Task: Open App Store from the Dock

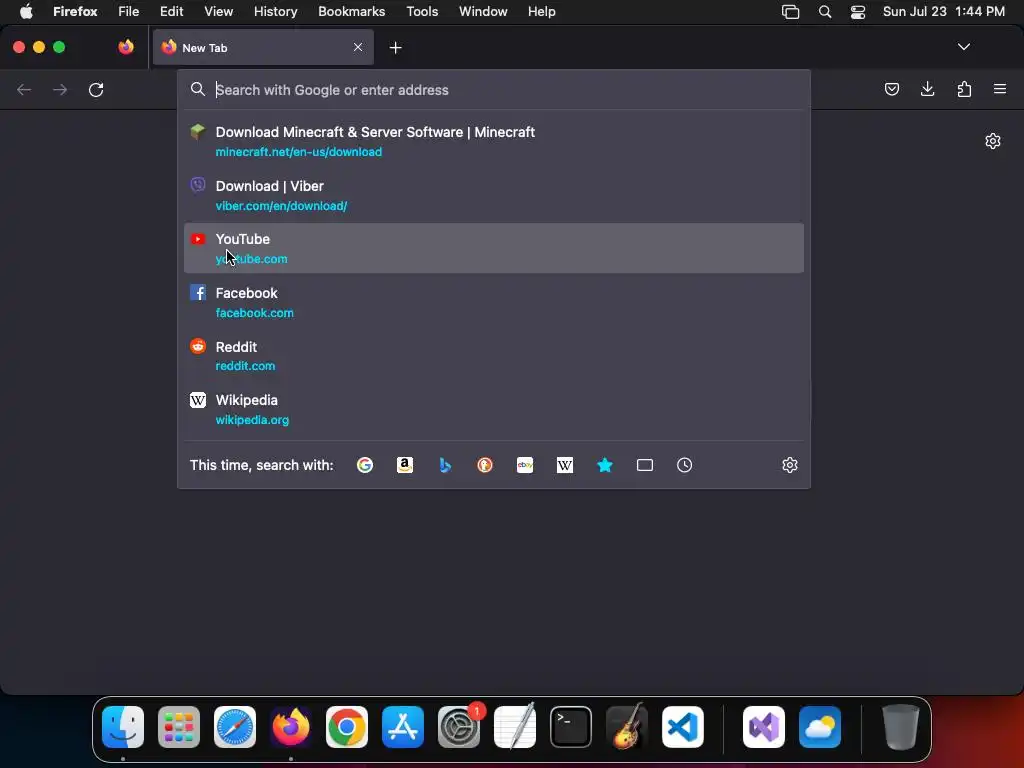Action: [403, 726]
